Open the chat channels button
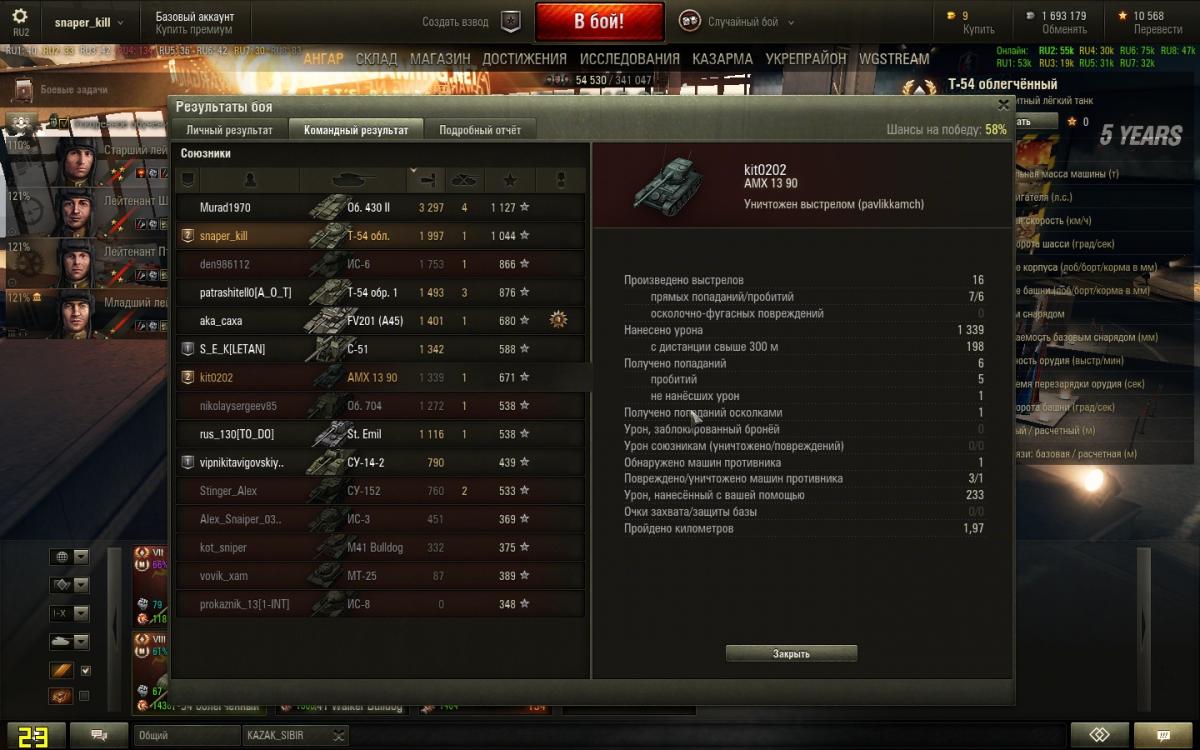 point(100,735)
